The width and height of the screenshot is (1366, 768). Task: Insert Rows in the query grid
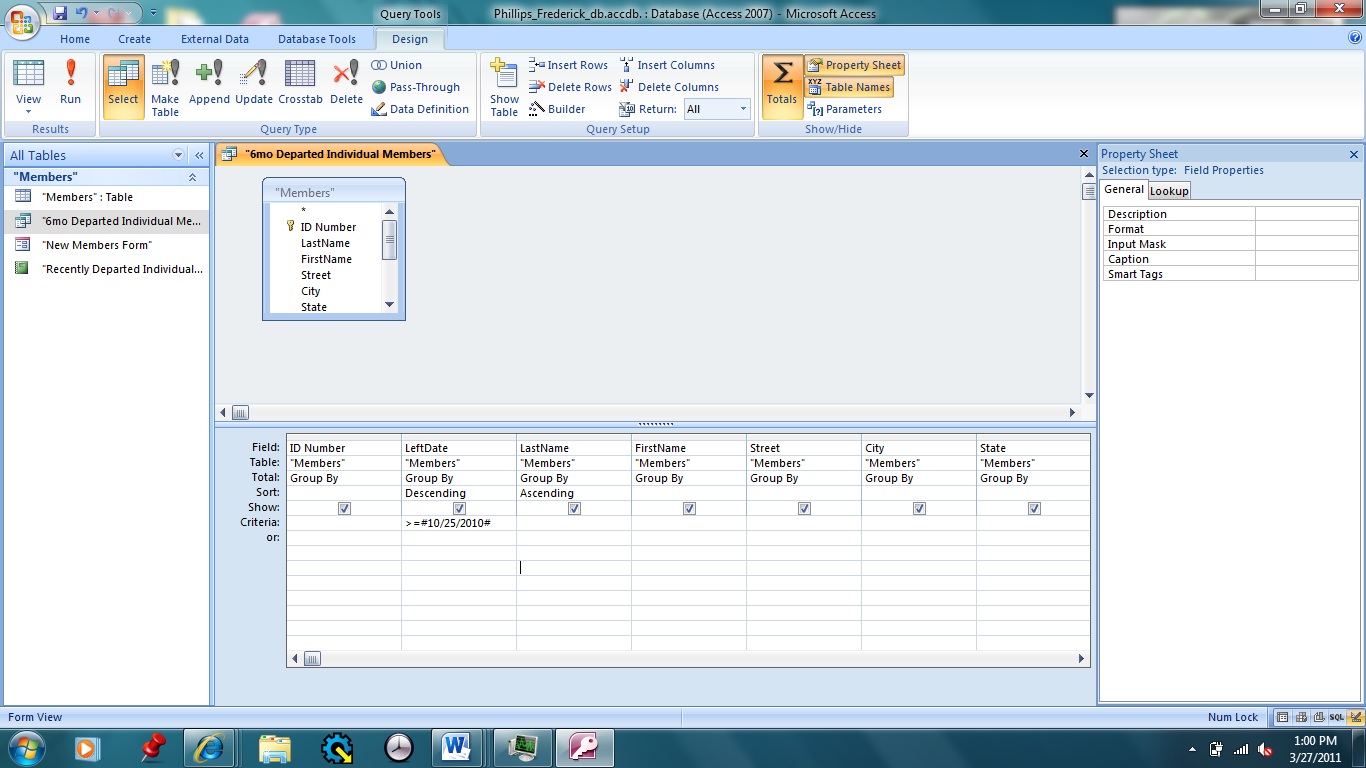click(568, 65)
